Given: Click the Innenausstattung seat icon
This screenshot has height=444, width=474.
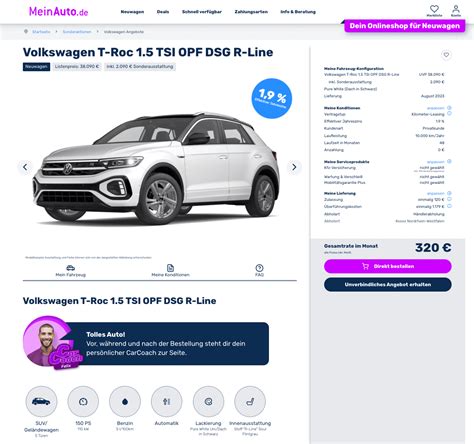Looking at the screenshot, I should pos(250,402).
